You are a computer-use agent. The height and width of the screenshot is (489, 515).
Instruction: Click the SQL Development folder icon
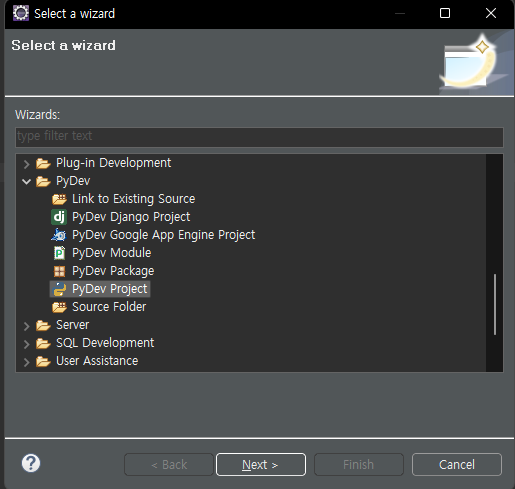coord(43,343)
